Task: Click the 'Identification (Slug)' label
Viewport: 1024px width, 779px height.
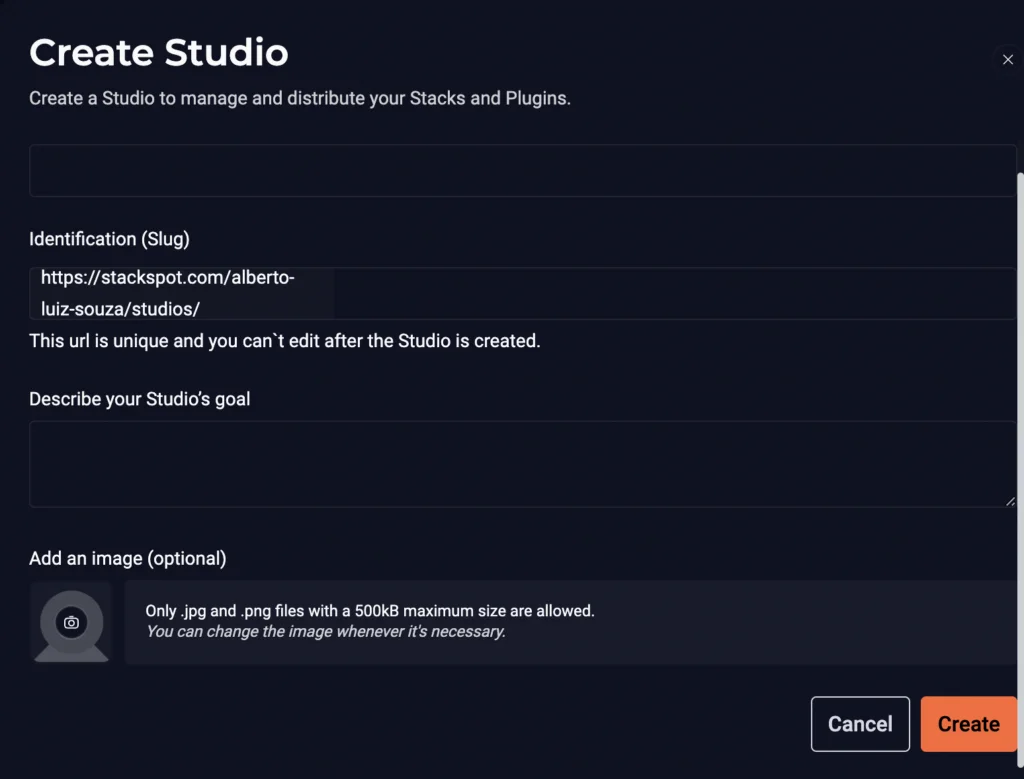Action: (109, 239)
